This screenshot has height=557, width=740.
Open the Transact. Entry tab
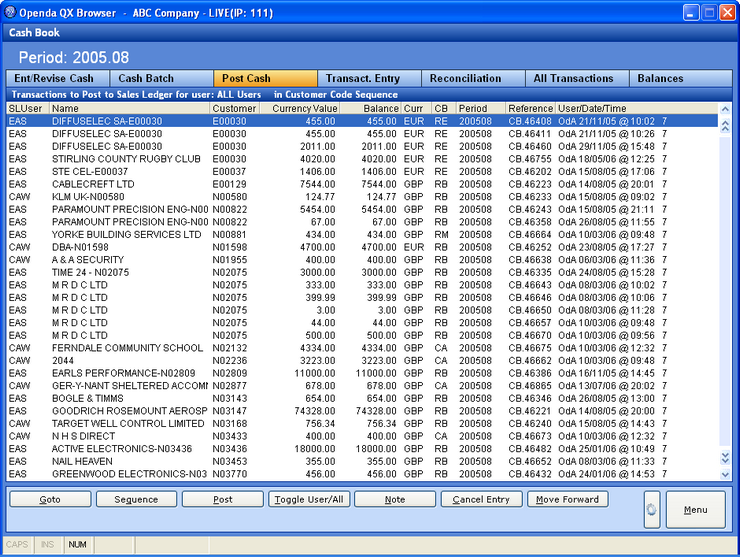click(369, 78)
